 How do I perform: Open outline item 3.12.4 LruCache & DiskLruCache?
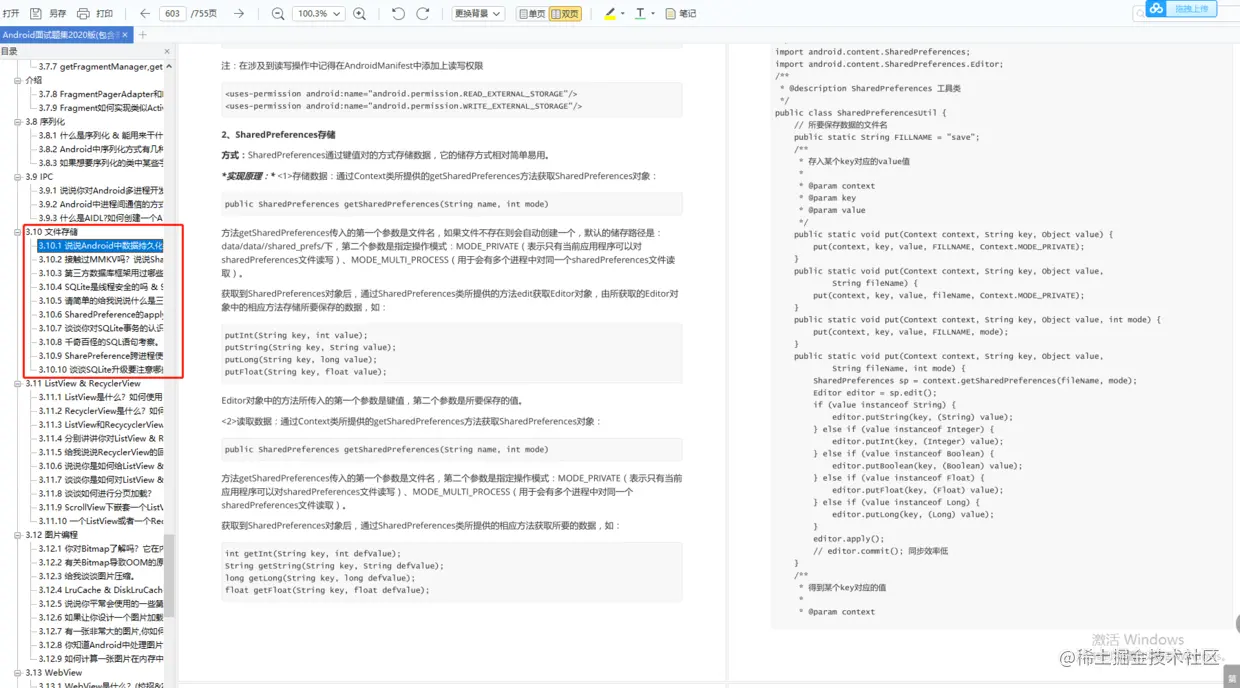click(x=100, y=590)
